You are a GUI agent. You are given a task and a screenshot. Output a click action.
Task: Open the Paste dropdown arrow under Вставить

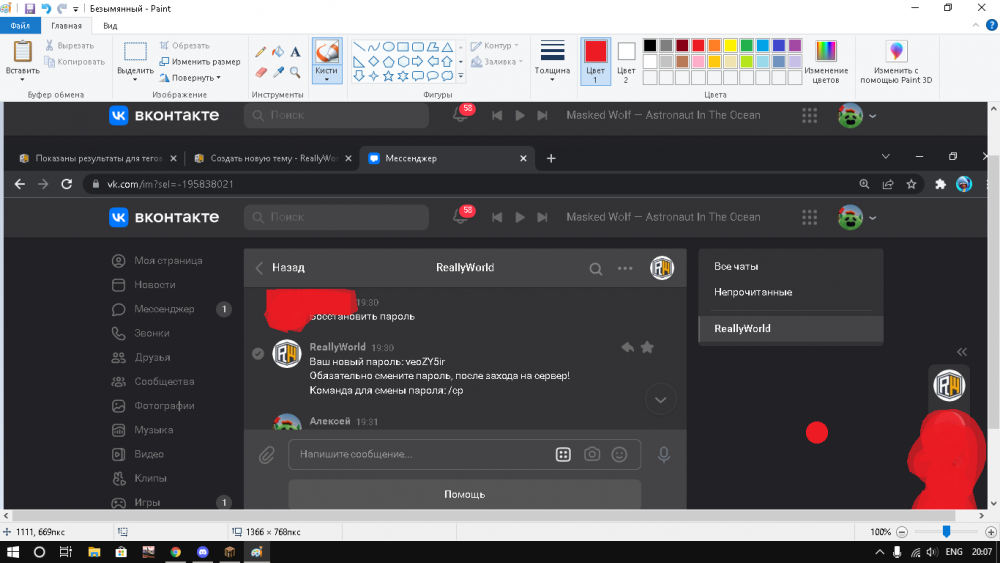coord(22,80)
